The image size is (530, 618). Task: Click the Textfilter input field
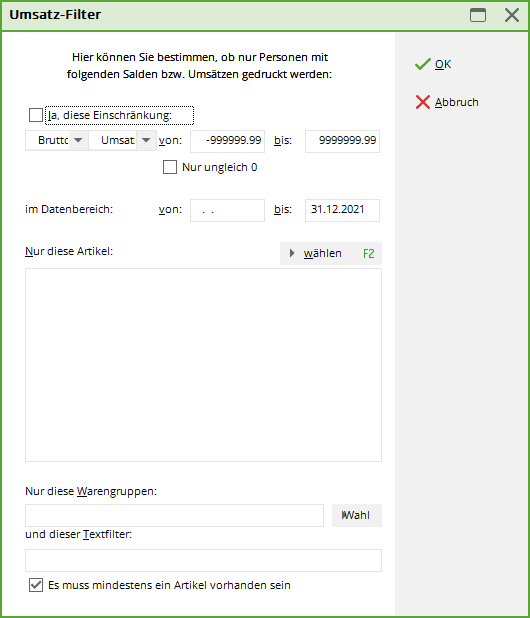(203, 560)
